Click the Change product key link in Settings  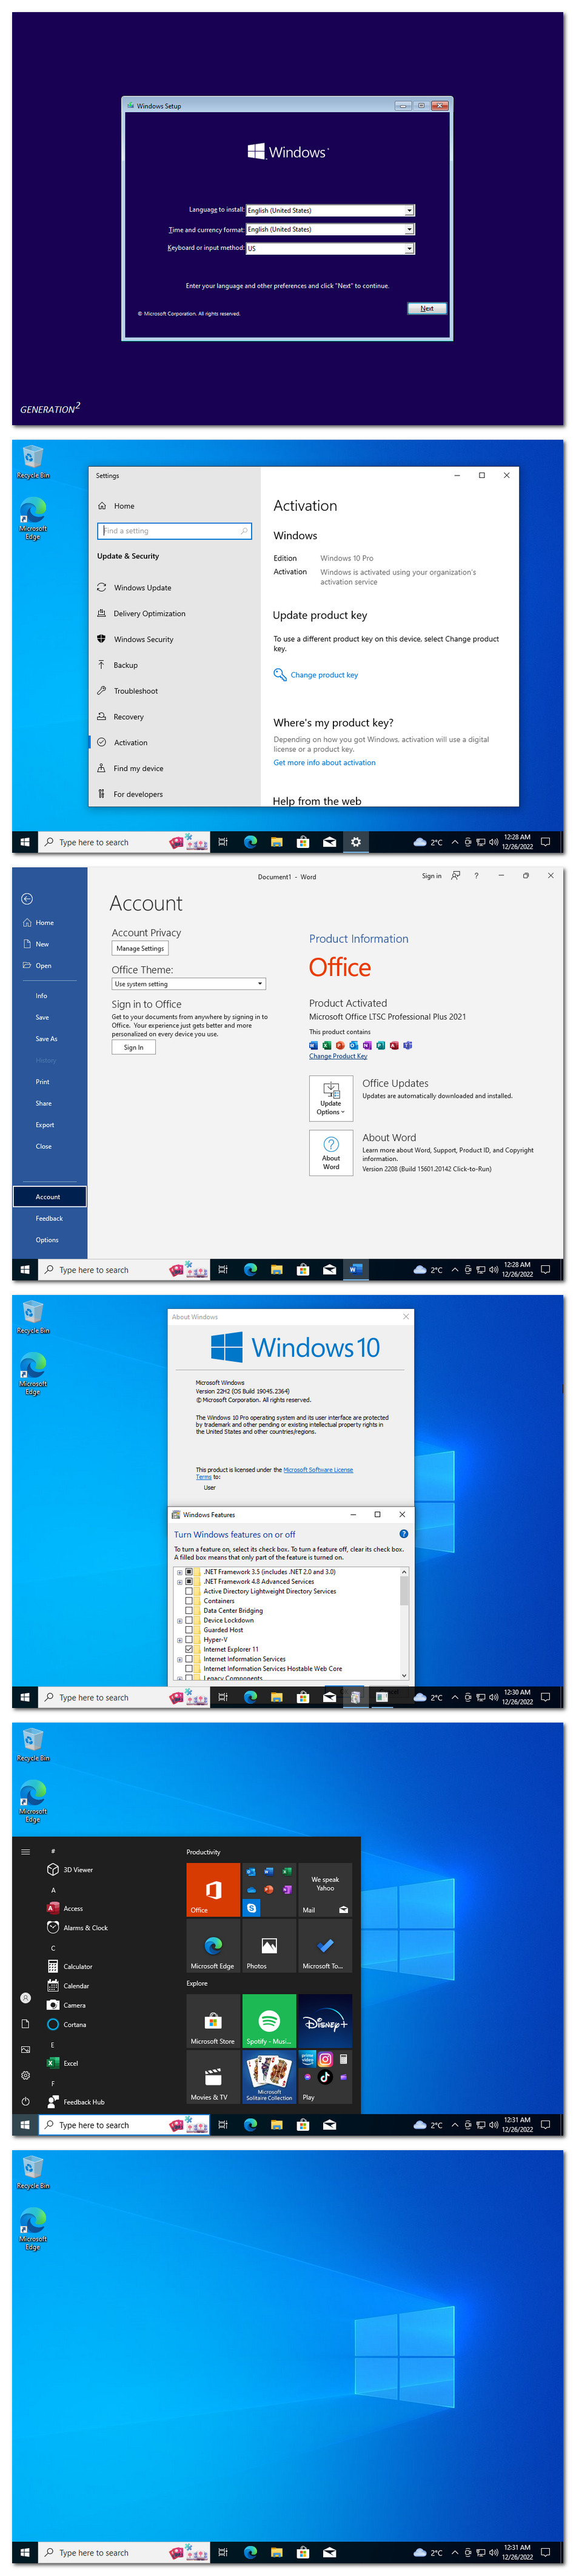[x=324, y=674]
